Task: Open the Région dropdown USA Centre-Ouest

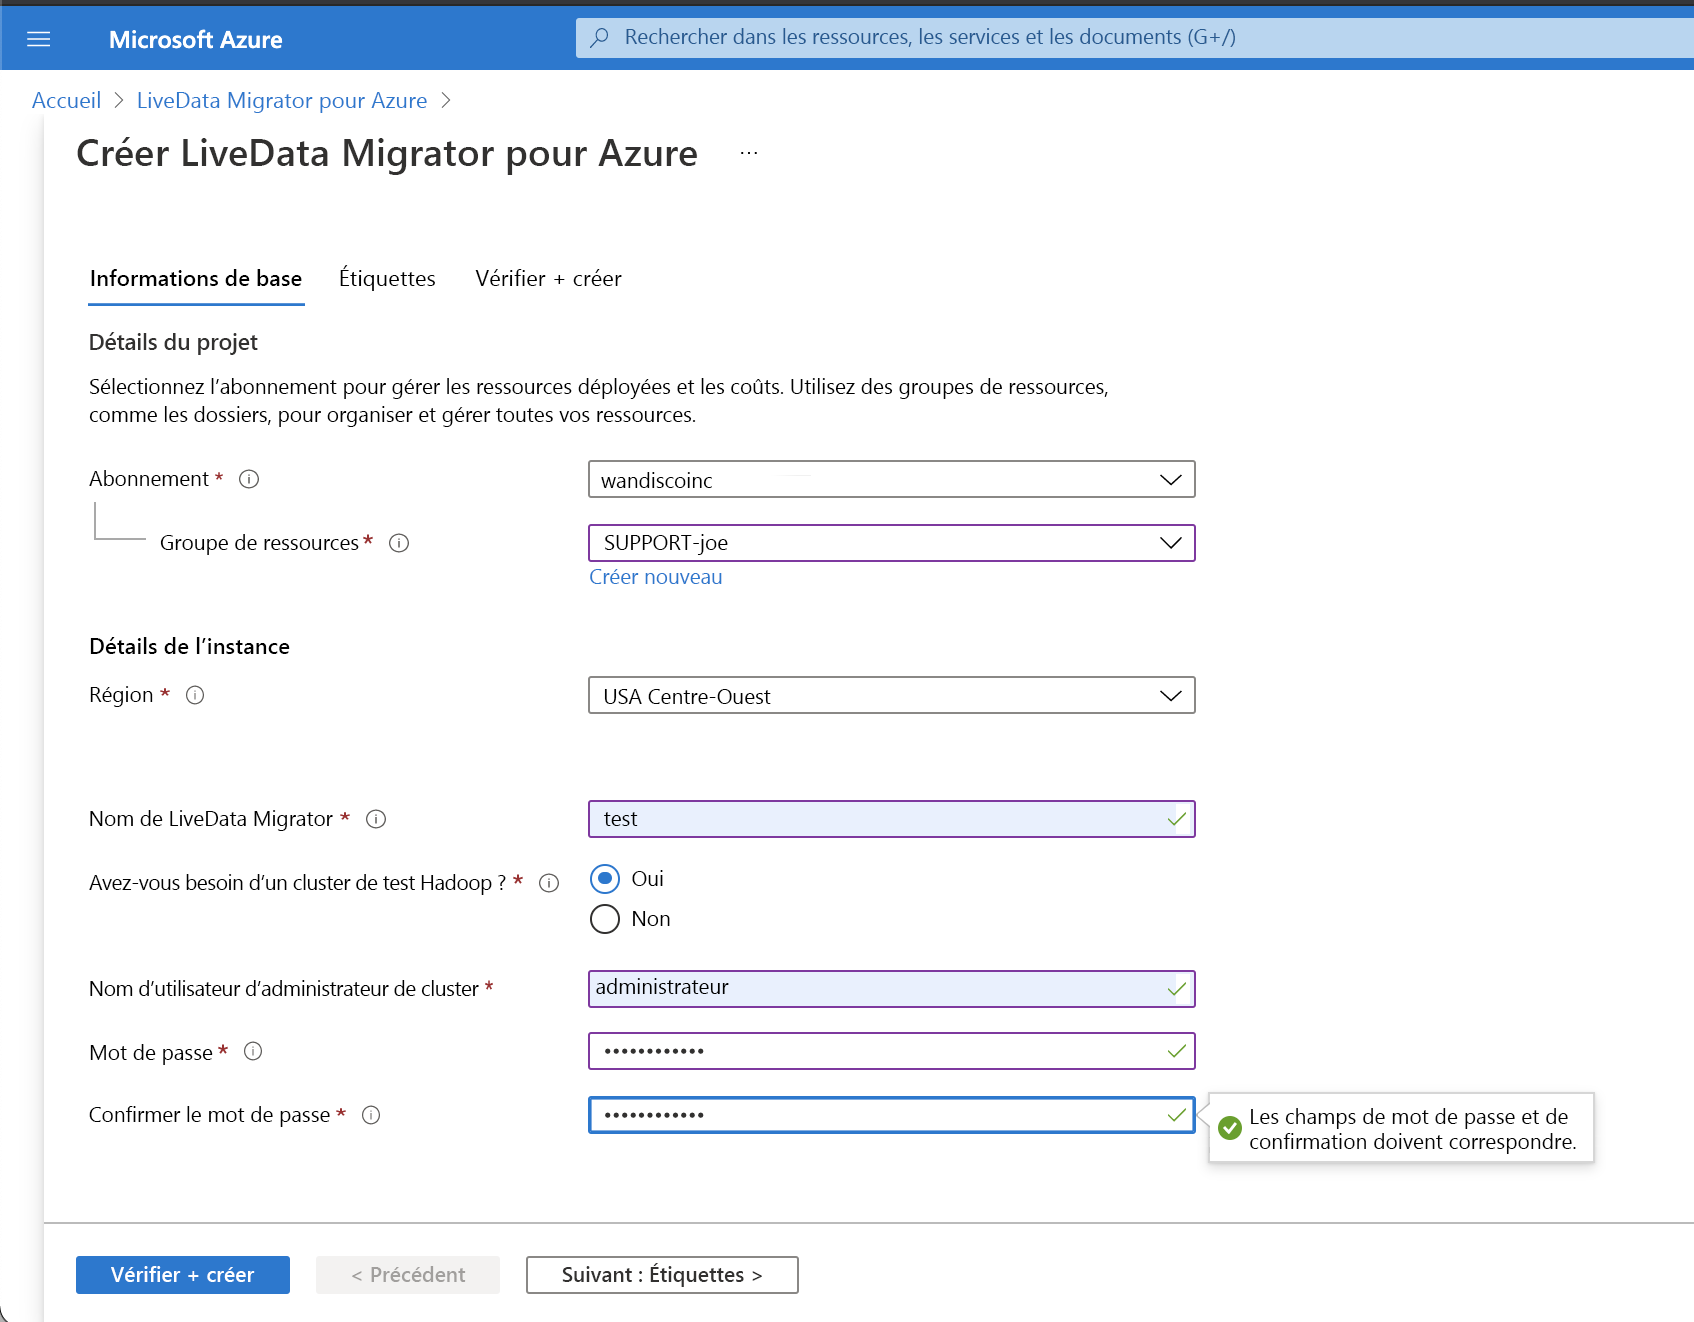Action: coord(892,695)
